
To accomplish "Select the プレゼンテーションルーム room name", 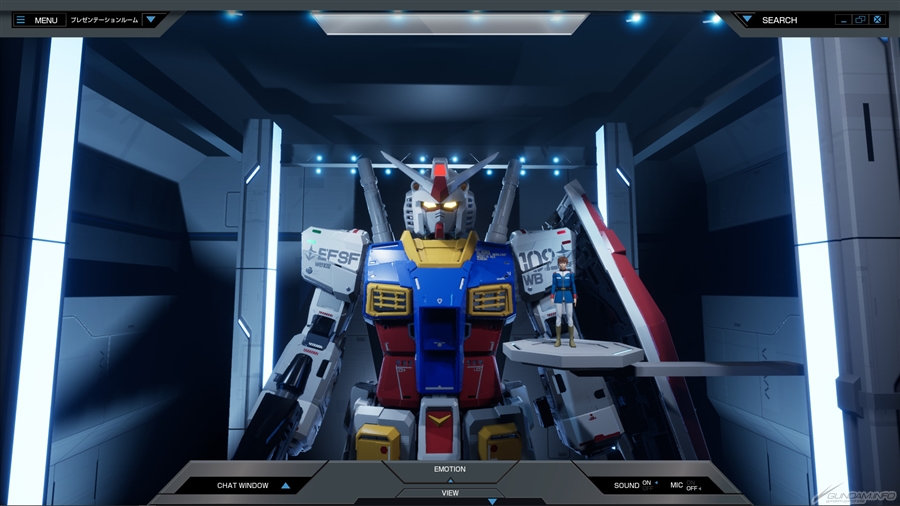I will pyautogui.click(x=103, y=20).
